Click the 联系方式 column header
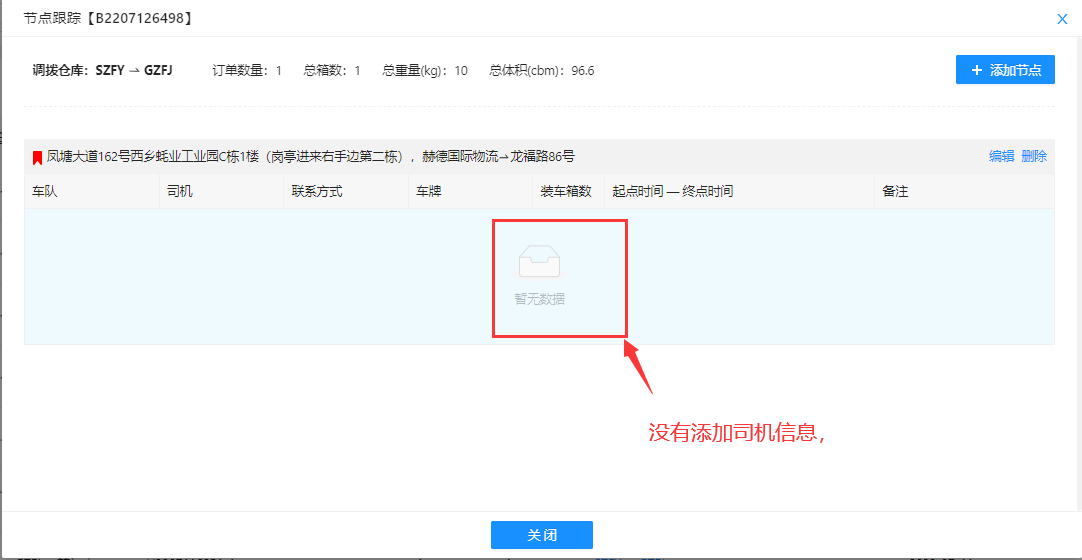 316,191
